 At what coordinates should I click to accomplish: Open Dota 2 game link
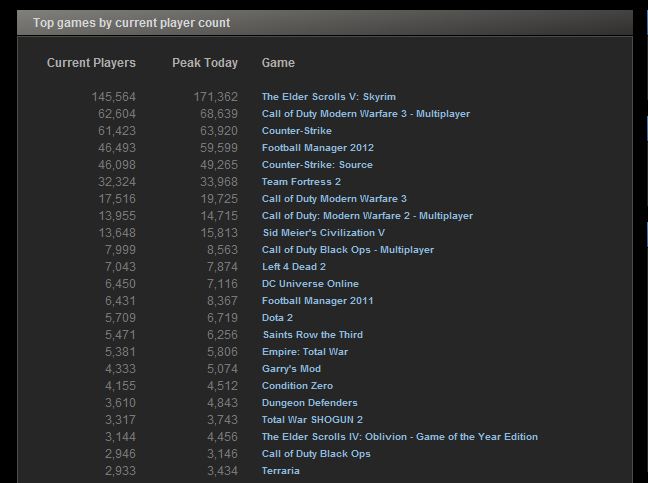[277, 318]
